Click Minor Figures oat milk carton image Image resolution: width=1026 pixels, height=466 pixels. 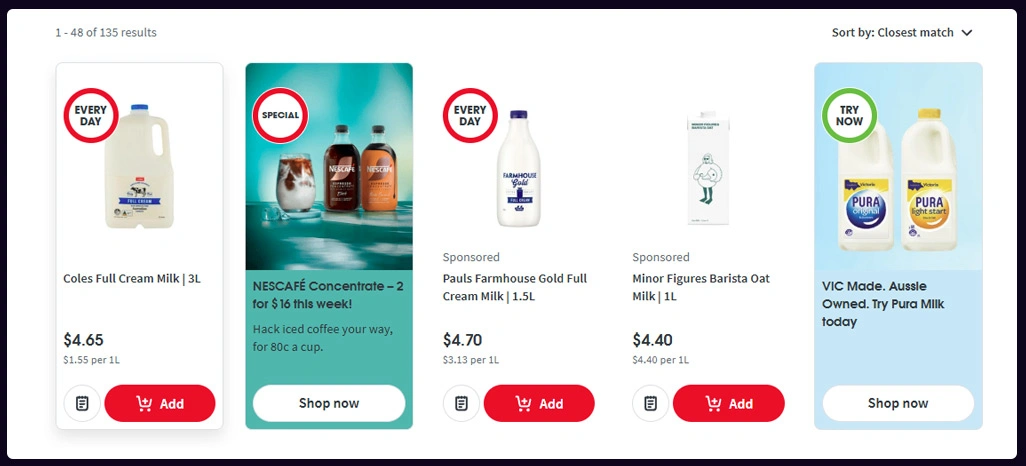click(x=708, y=167)
